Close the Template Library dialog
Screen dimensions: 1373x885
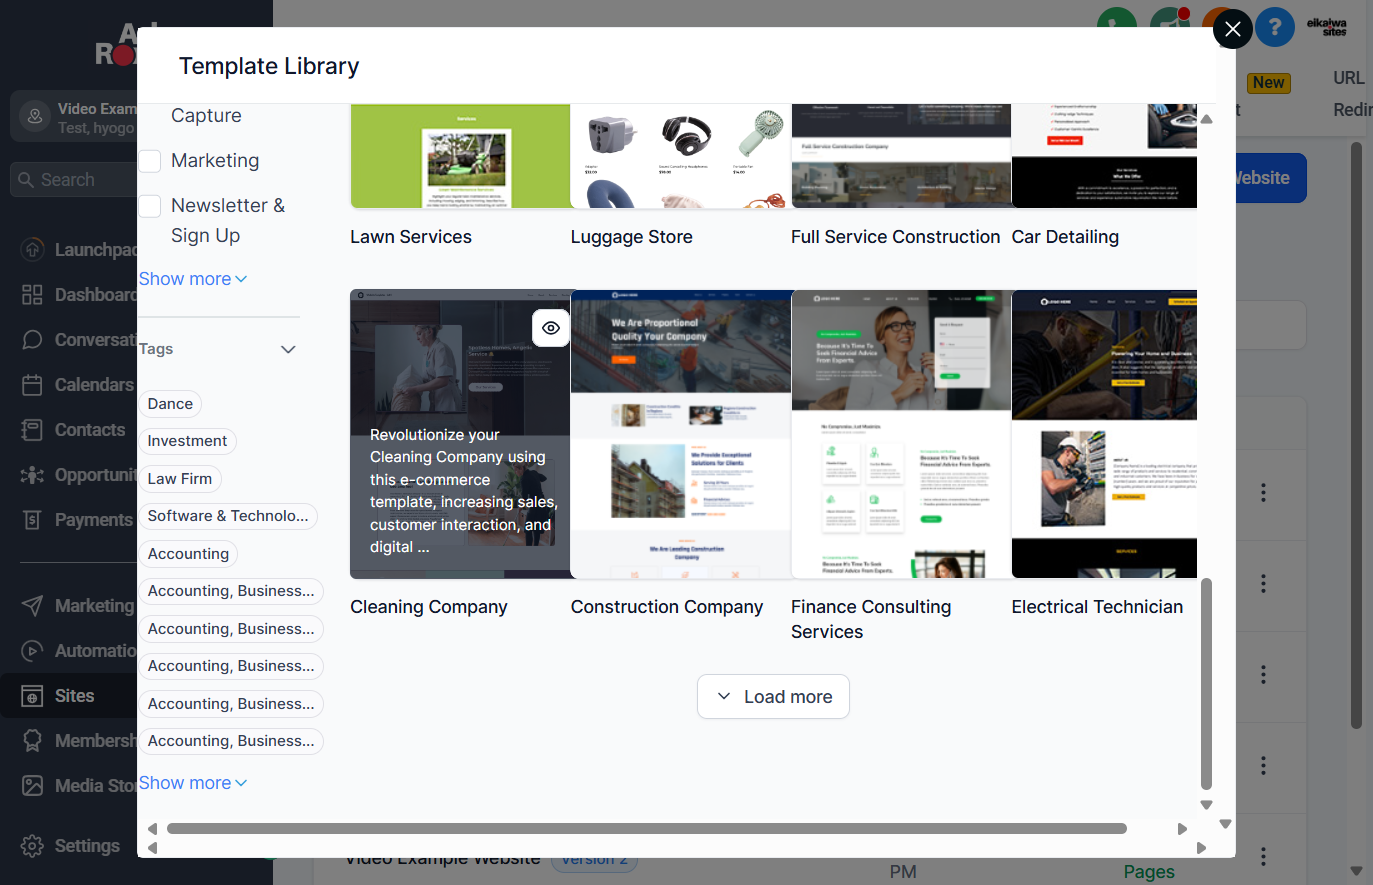point(1233,29)
